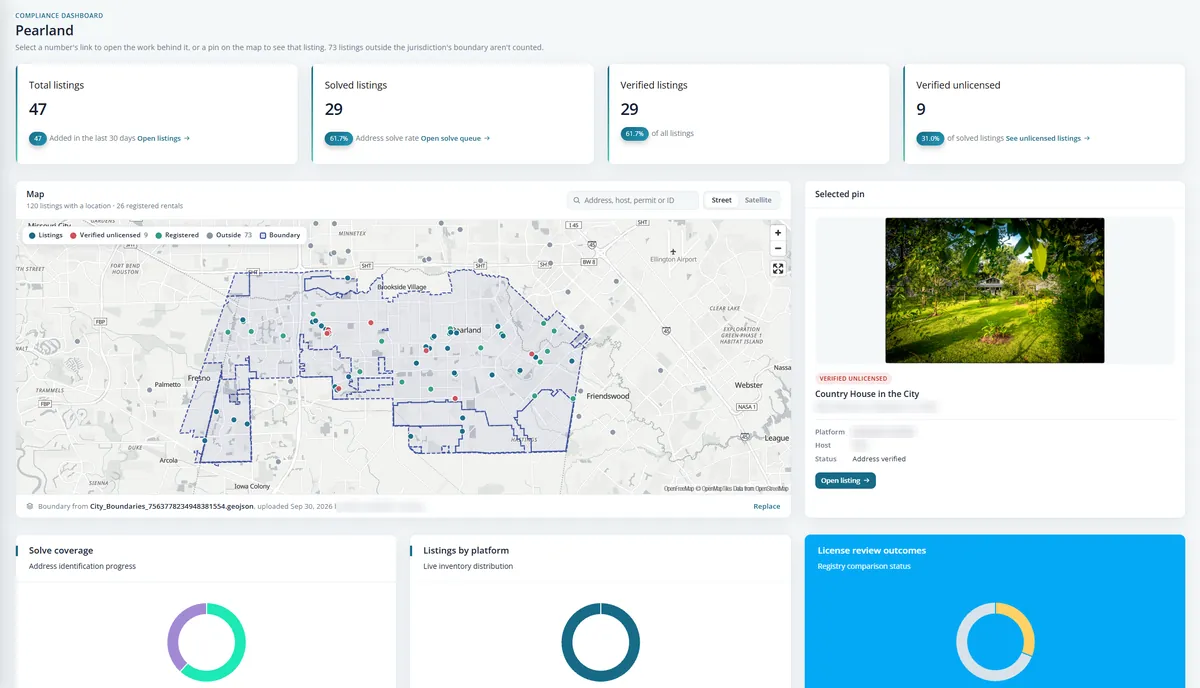1200x688 pixels.
Task: Click the arrow next to See unlicensed listings
Action: point(1087,138)
